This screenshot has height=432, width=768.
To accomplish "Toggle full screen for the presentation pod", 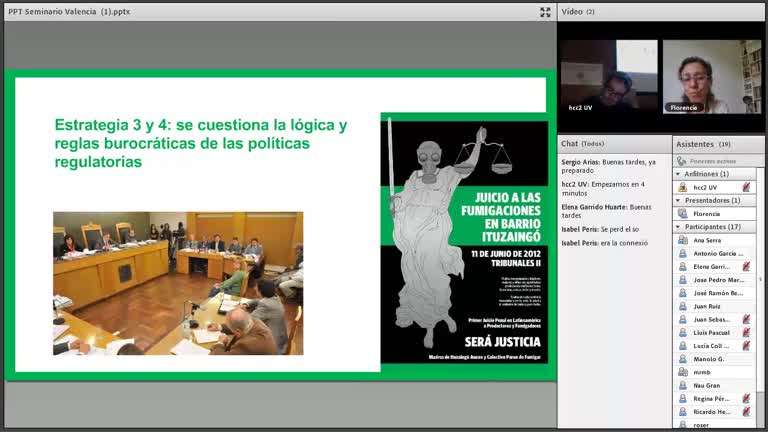I will point(545,12).
